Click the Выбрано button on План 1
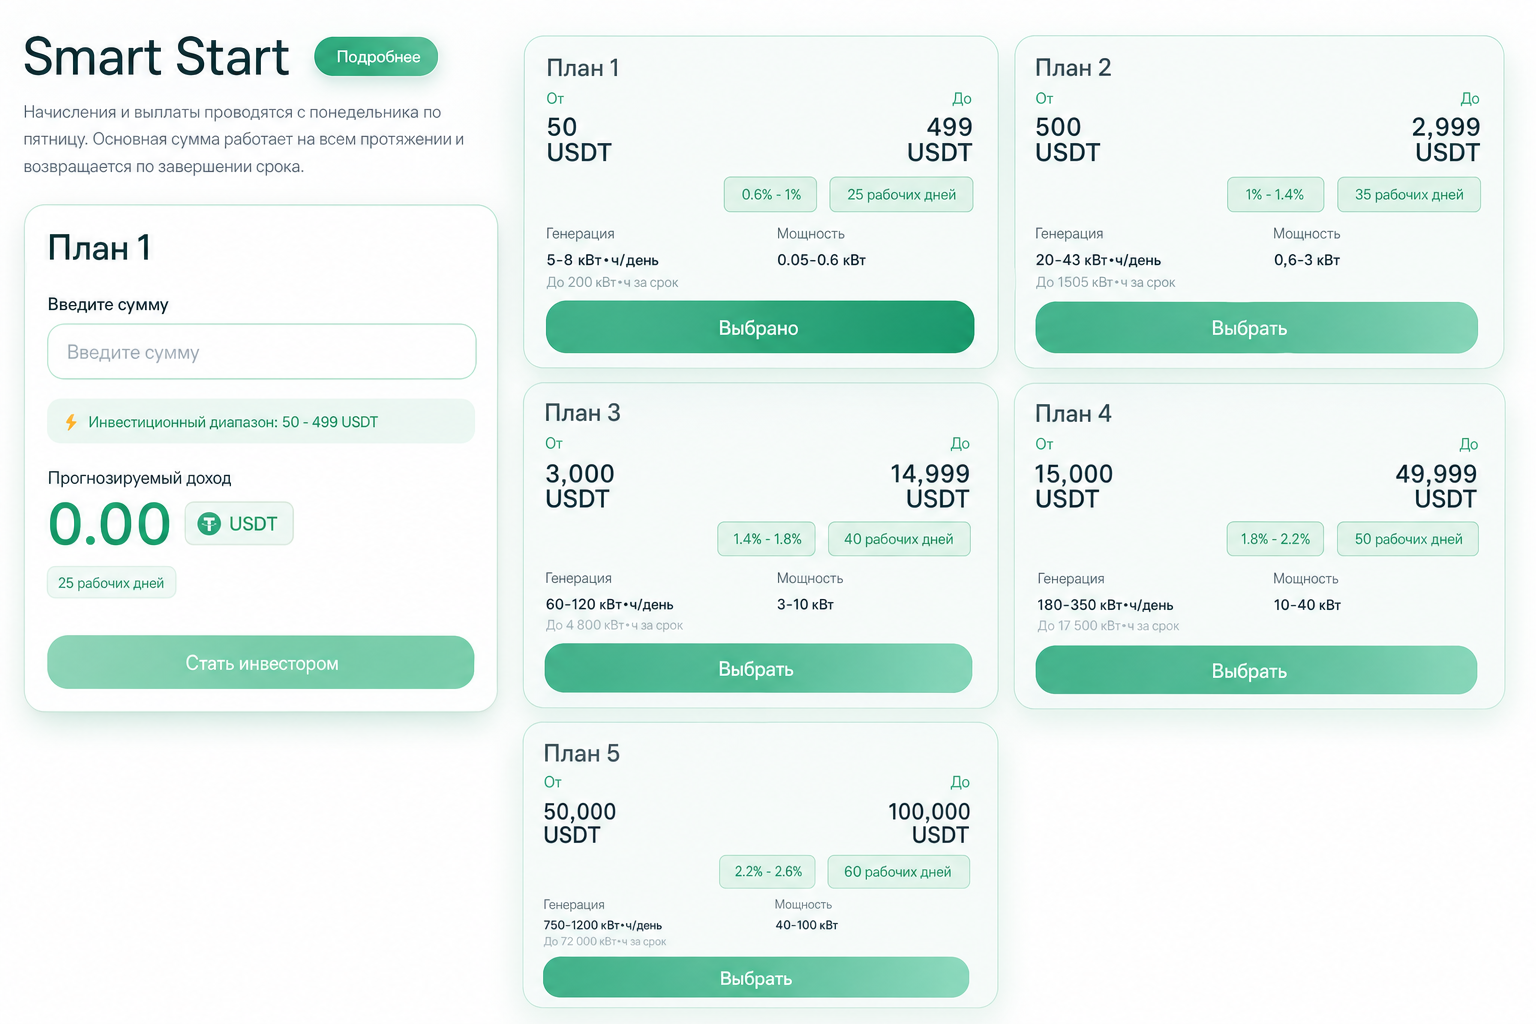The width and height of the screenshot is (1536, 1024). tap(760, 328)
